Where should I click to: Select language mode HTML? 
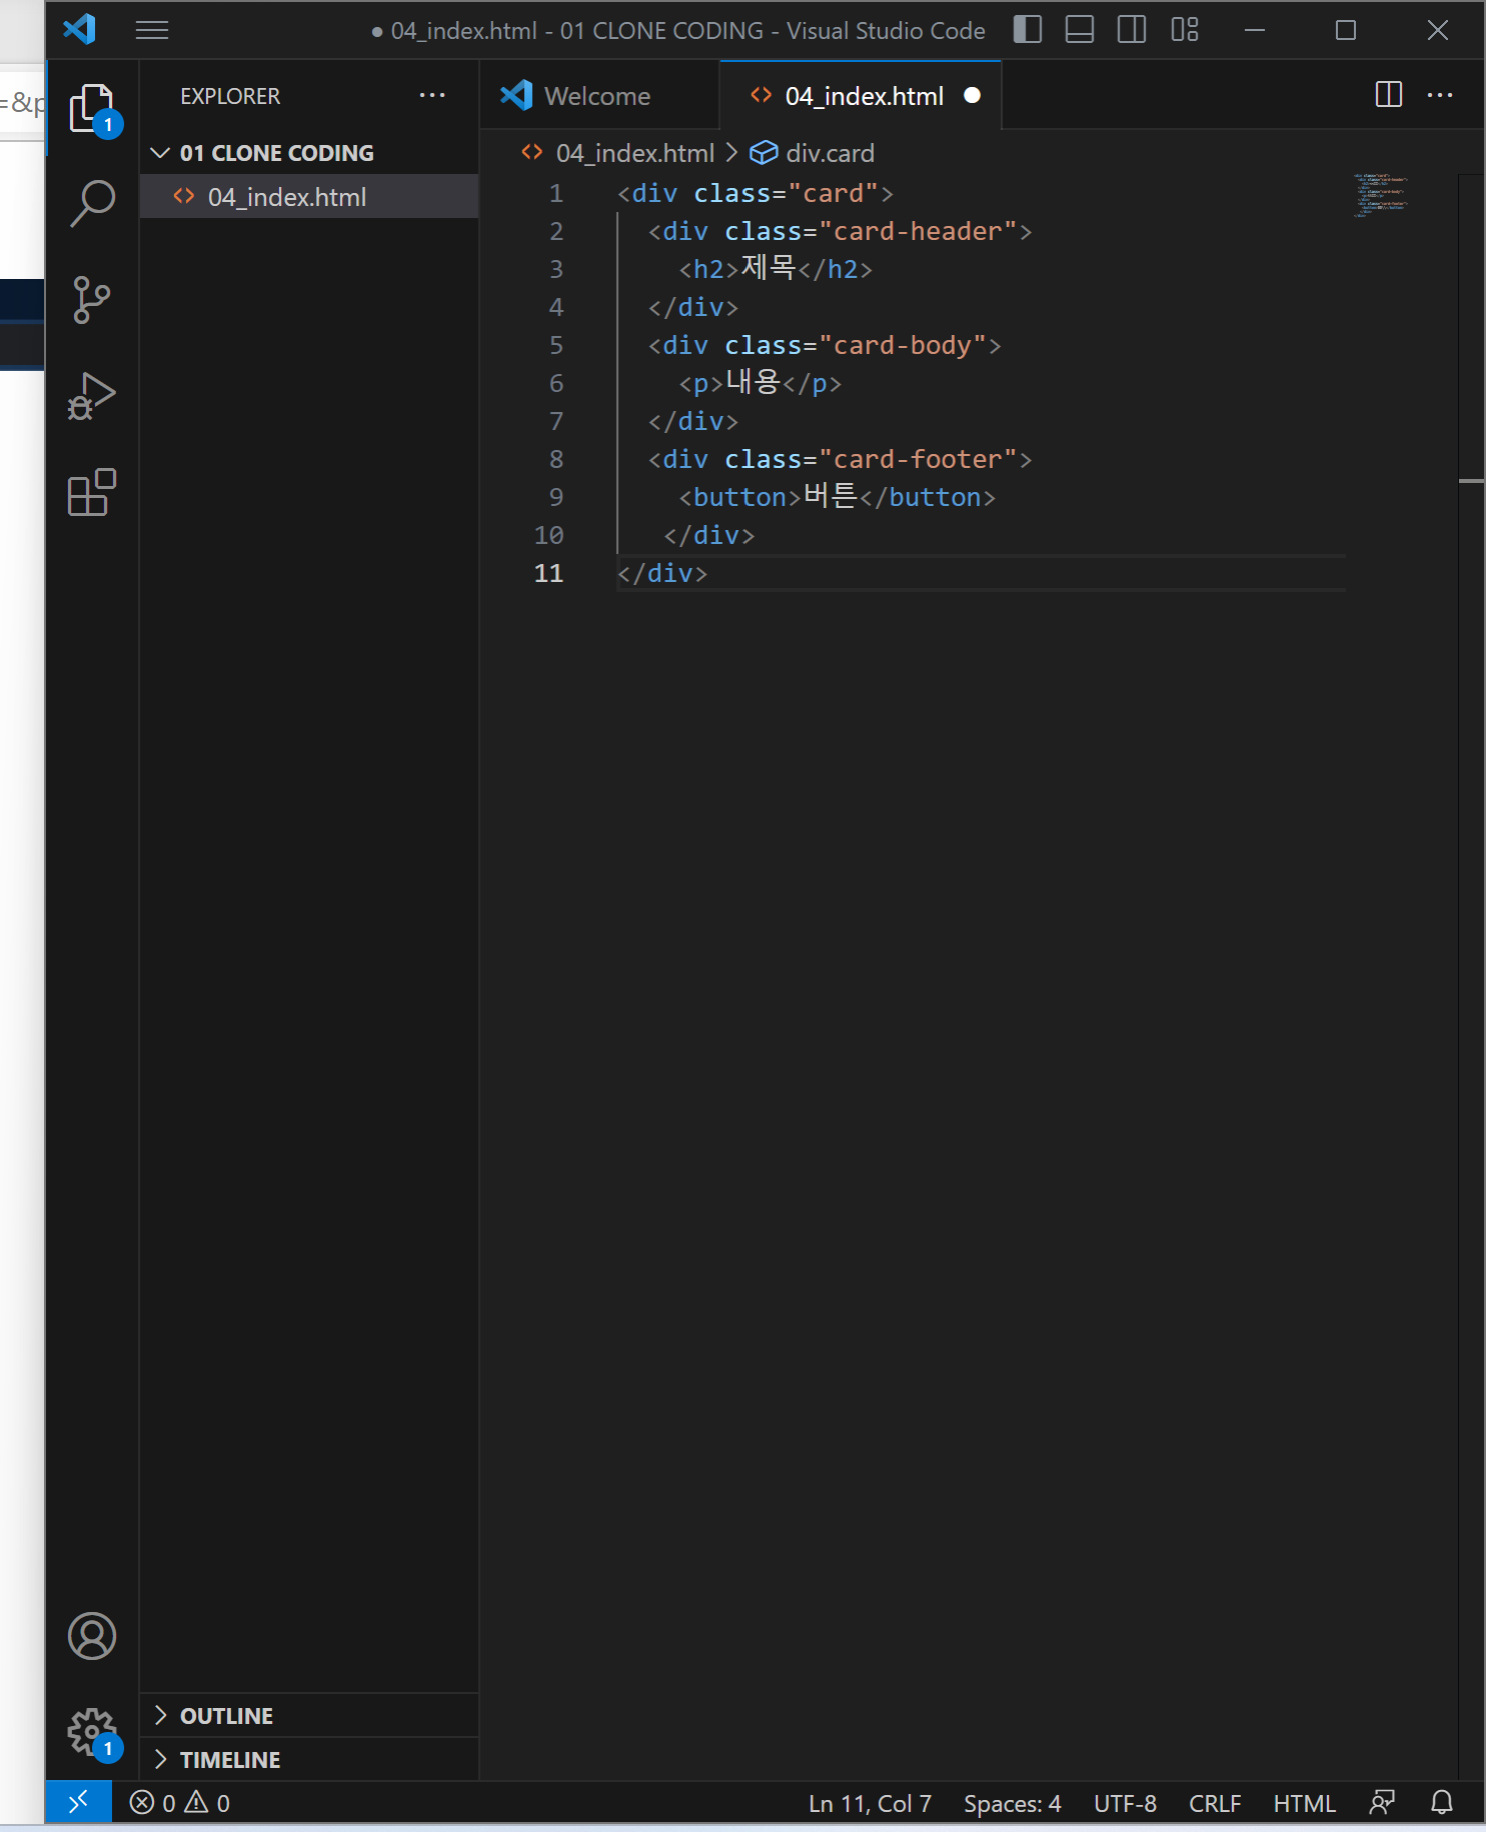[1304, 1803]
